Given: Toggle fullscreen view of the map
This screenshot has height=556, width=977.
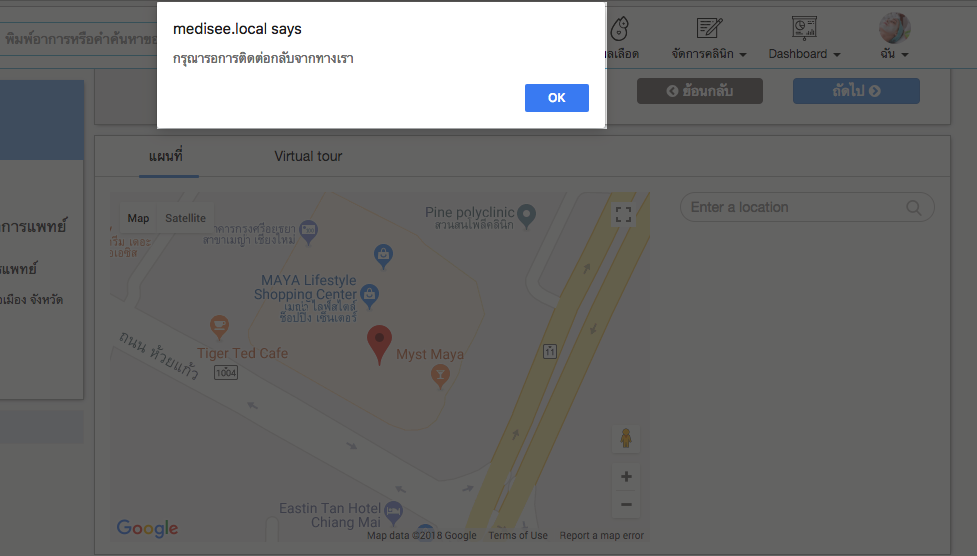Looking at the screenshot, I should tap(623, 214).
